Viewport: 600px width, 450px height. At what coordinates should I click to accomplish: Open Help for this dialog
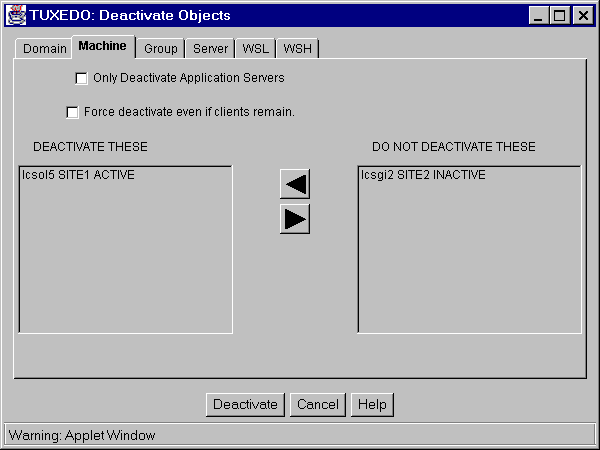point(372,404)
